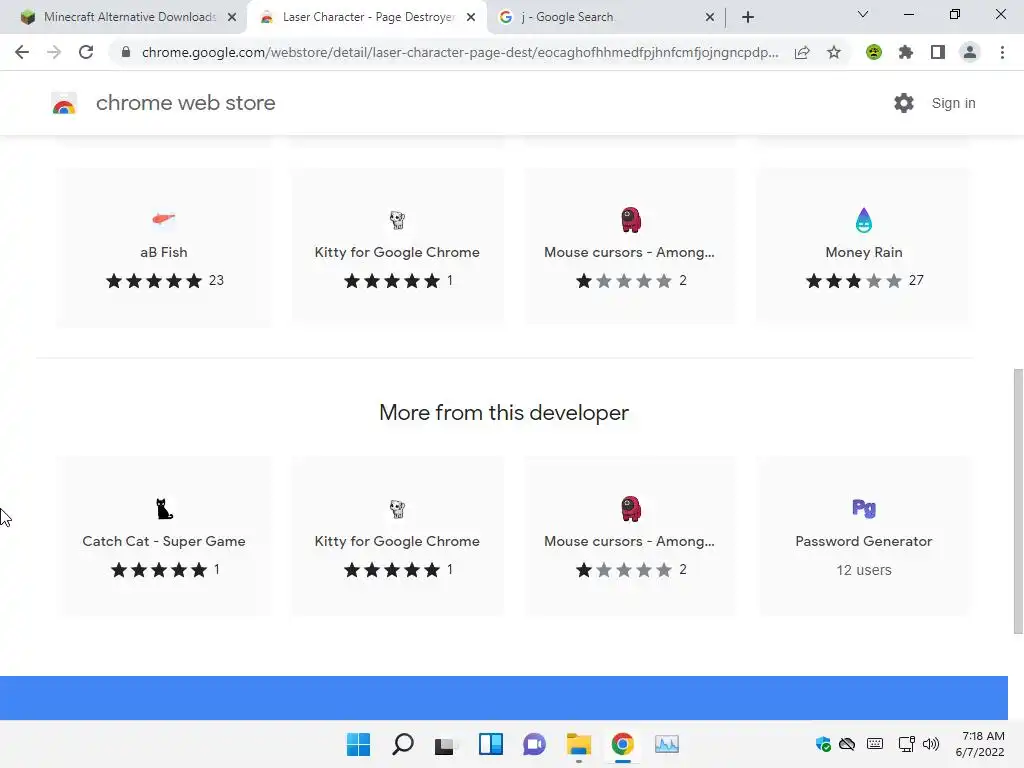Click the green face extension icon
The height and width of the screenshot is (768, 1024).
click(874, 52)
